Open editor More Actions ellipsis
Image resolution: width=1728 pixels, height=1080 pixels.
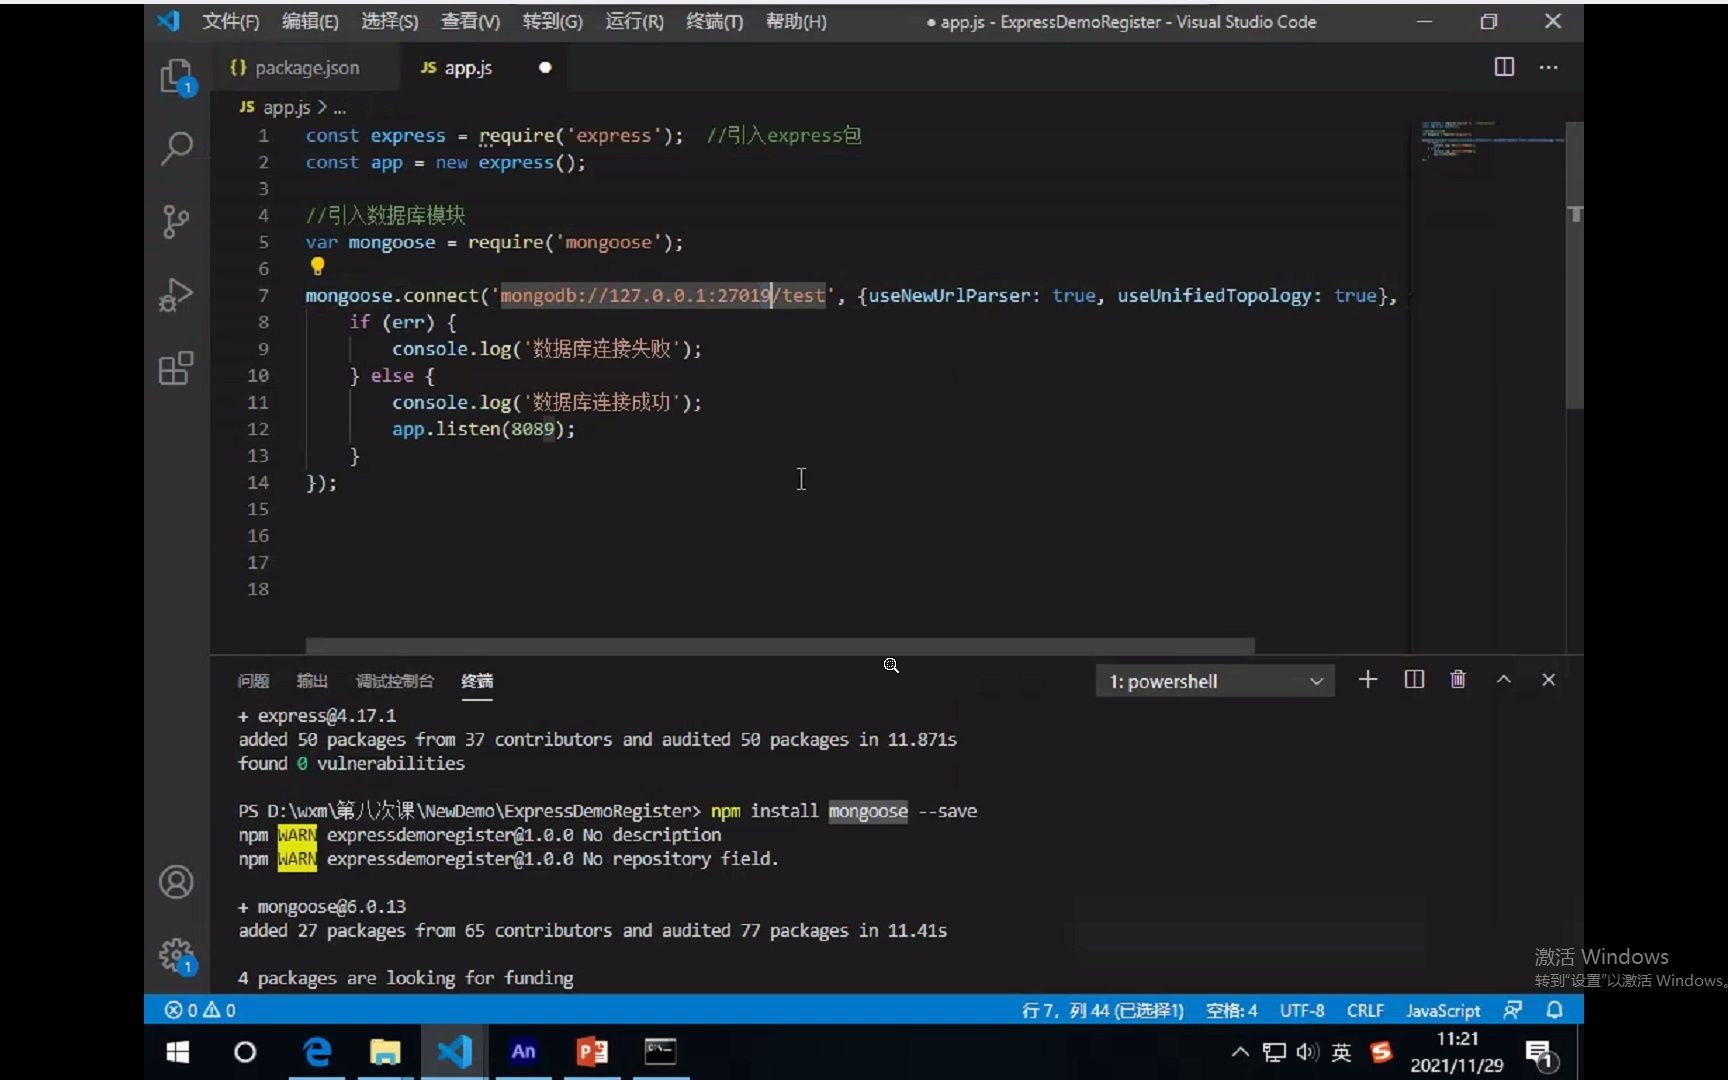(1548, 67)
